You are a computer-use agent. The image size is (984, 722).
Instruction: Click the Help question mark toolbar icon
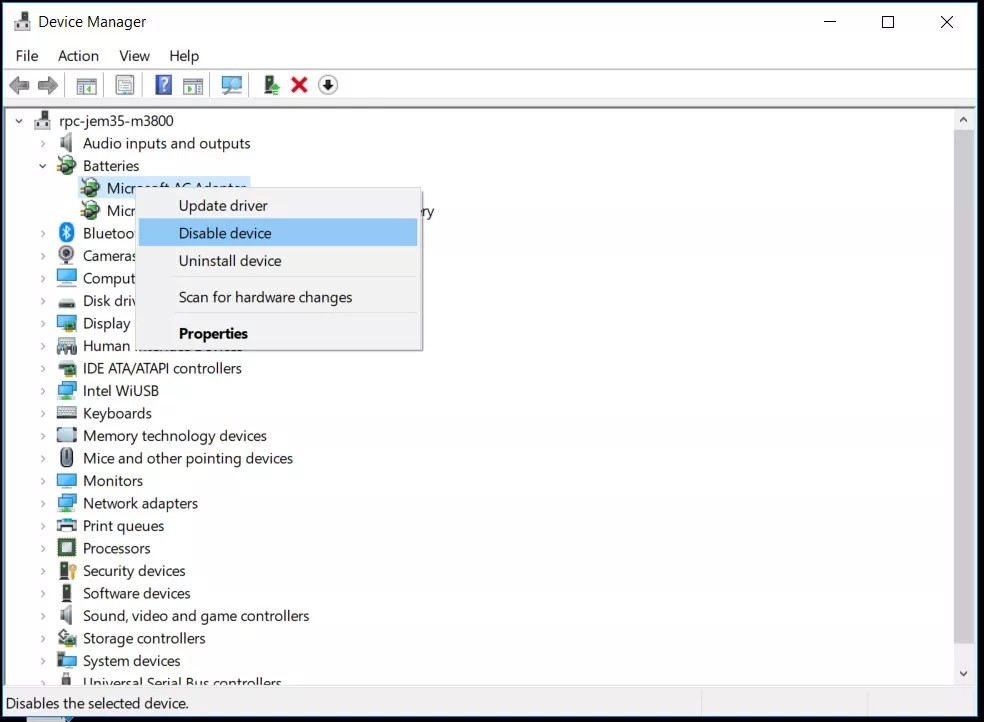pyautogui.click(x=164, y=85)
